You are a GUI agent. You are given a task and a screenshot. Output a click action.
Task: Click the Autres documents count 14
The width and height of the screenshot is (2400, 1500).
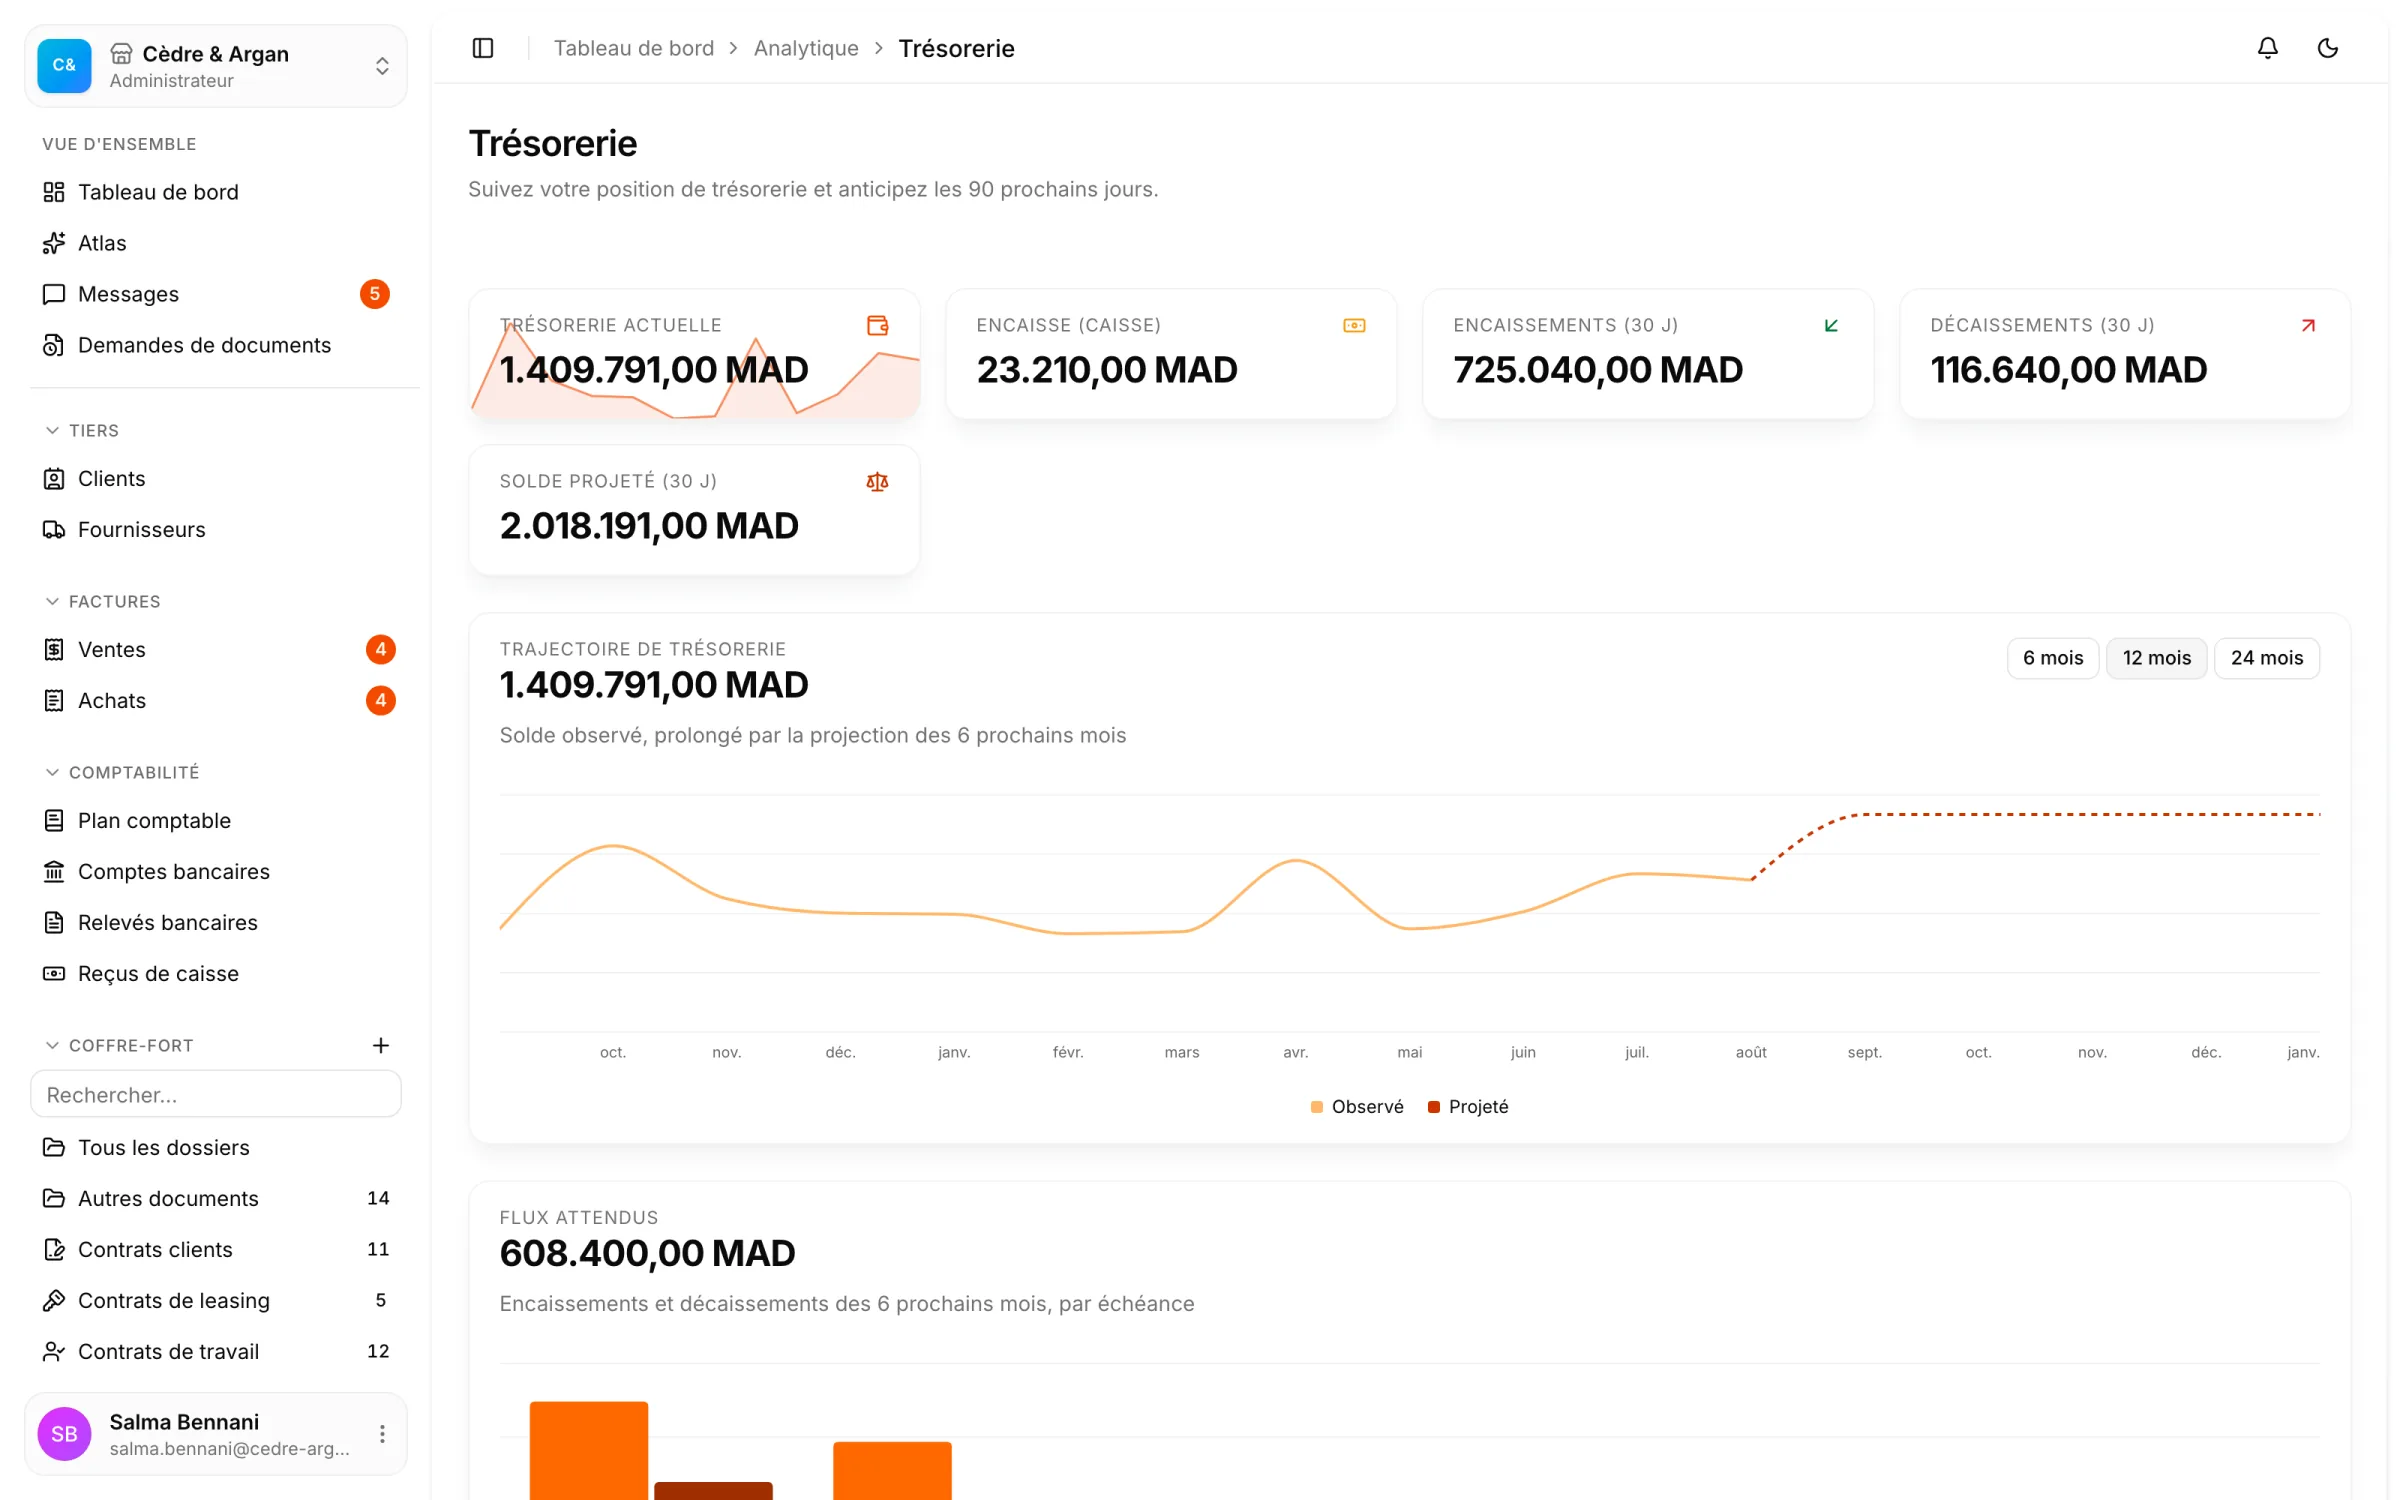click(x=378, y=1199)
